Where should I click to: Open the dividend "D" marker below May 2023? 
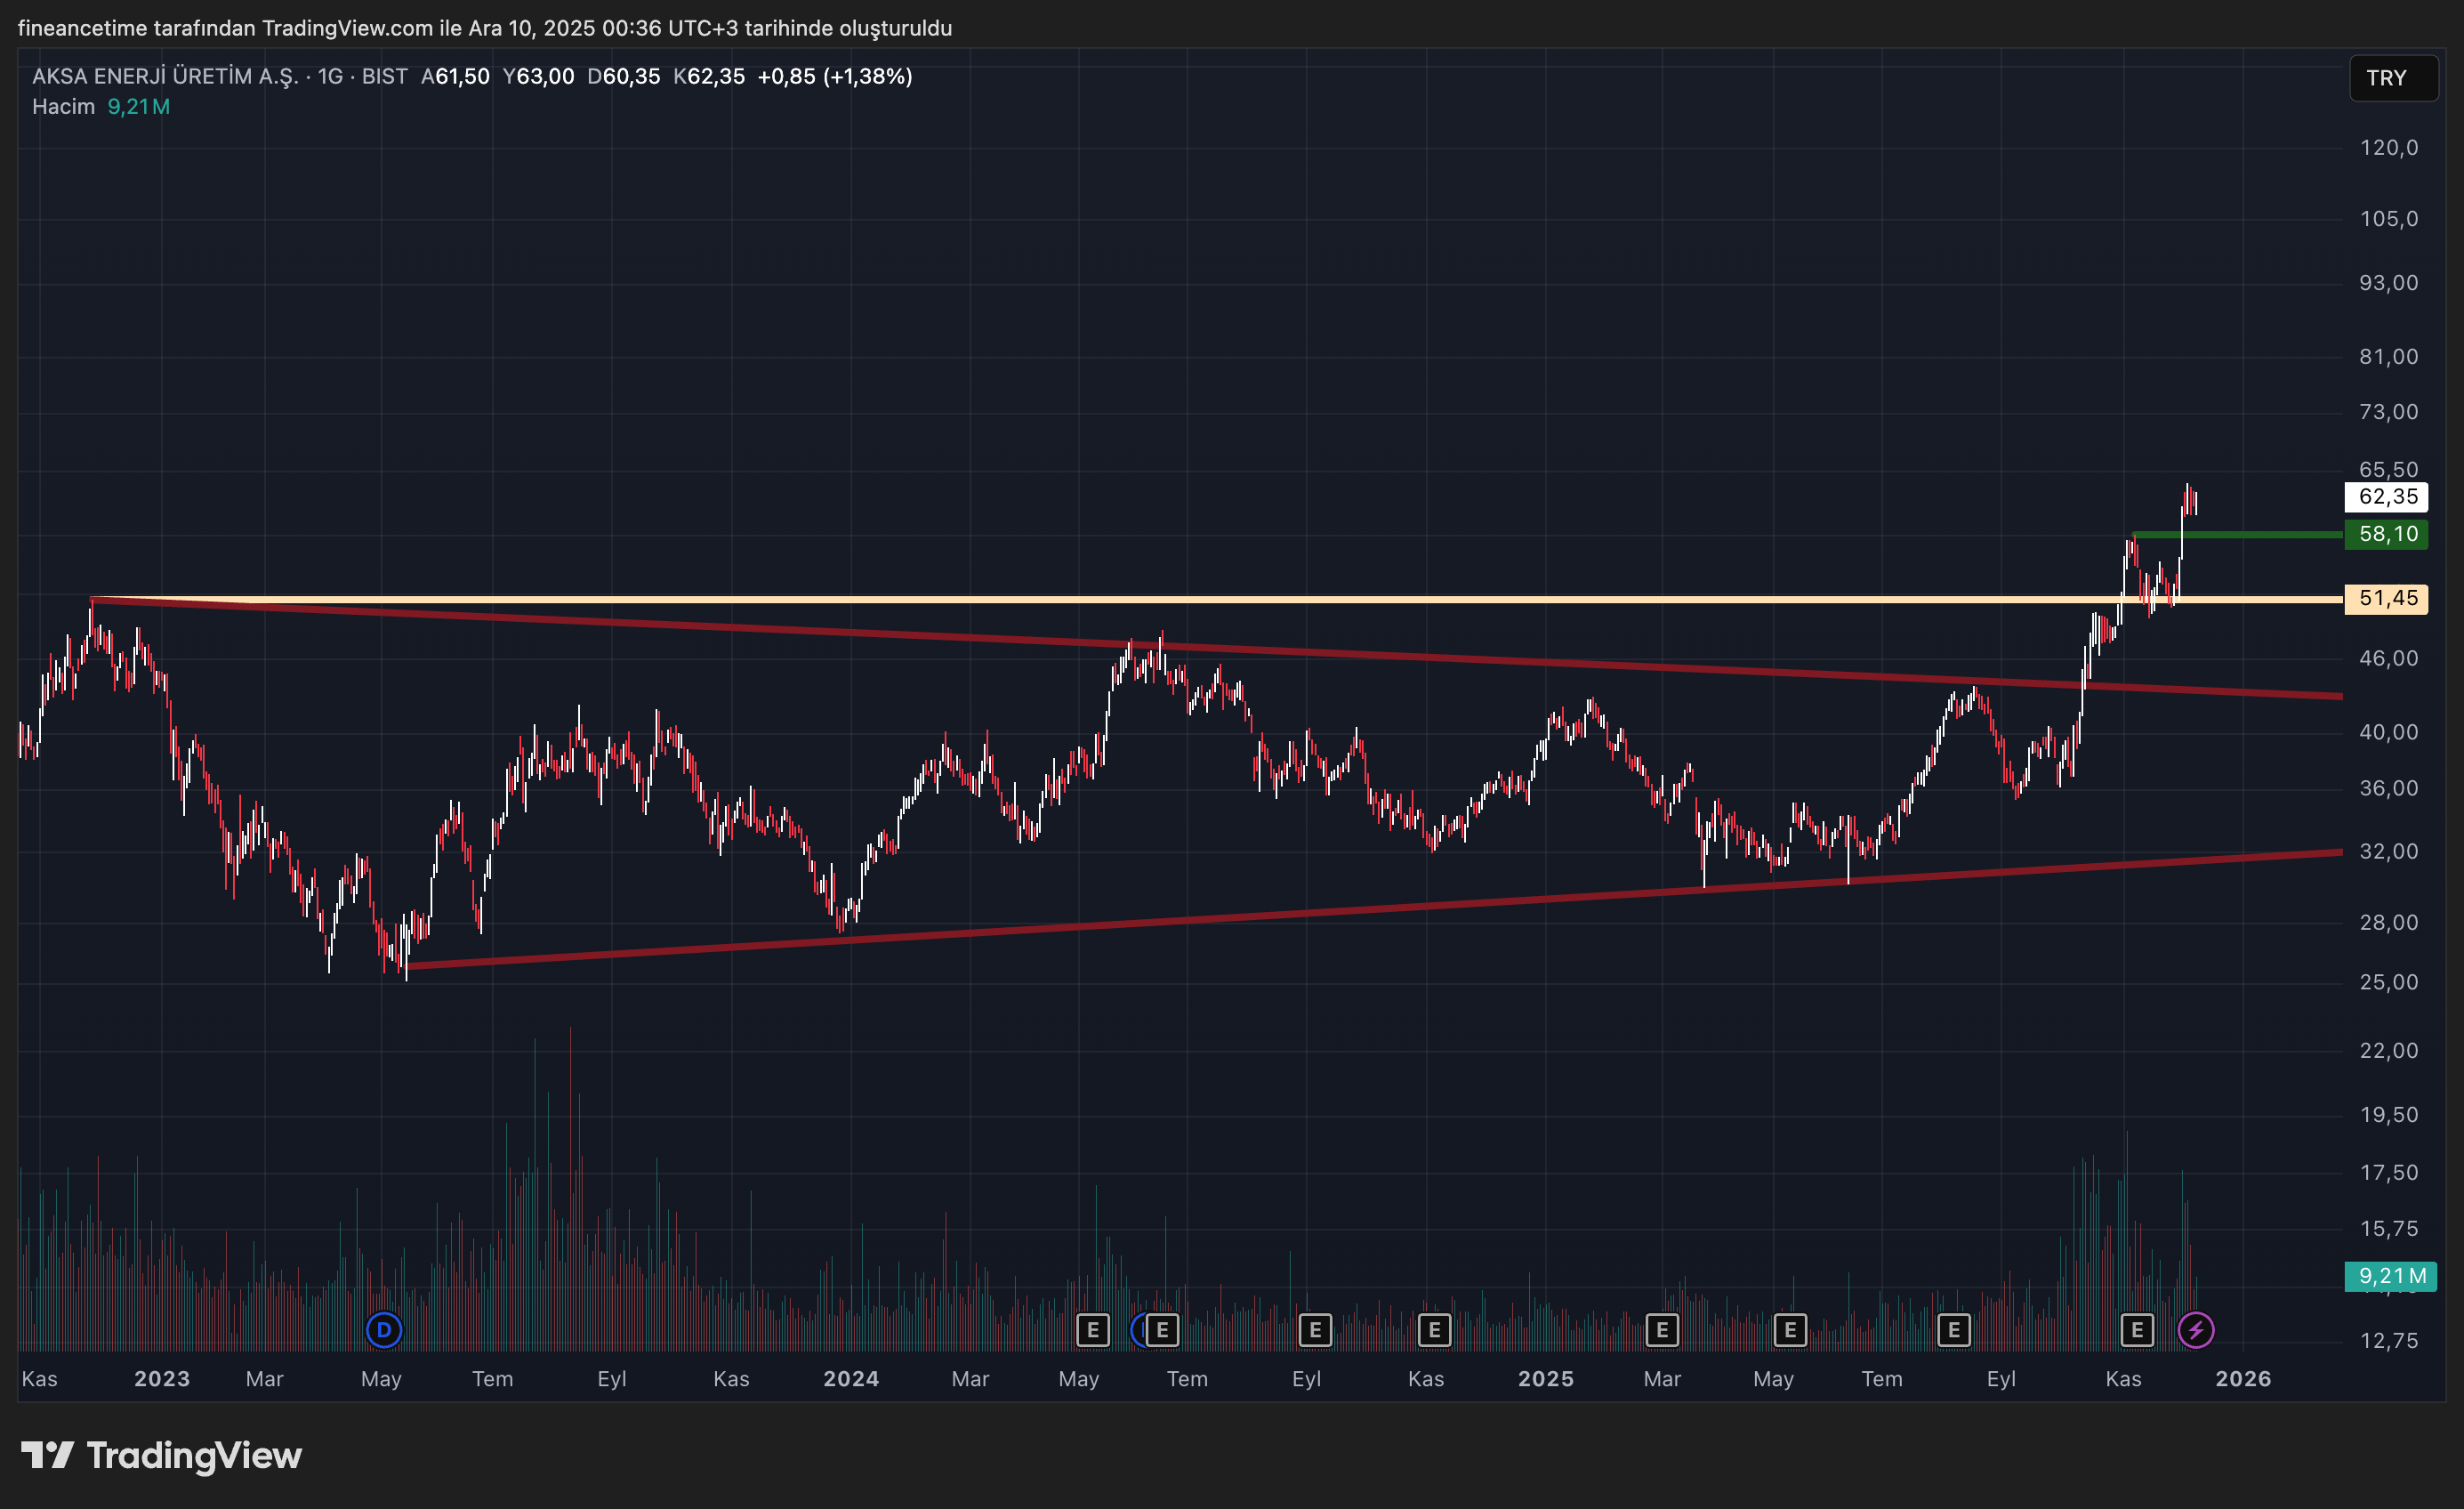[383, 1330]
